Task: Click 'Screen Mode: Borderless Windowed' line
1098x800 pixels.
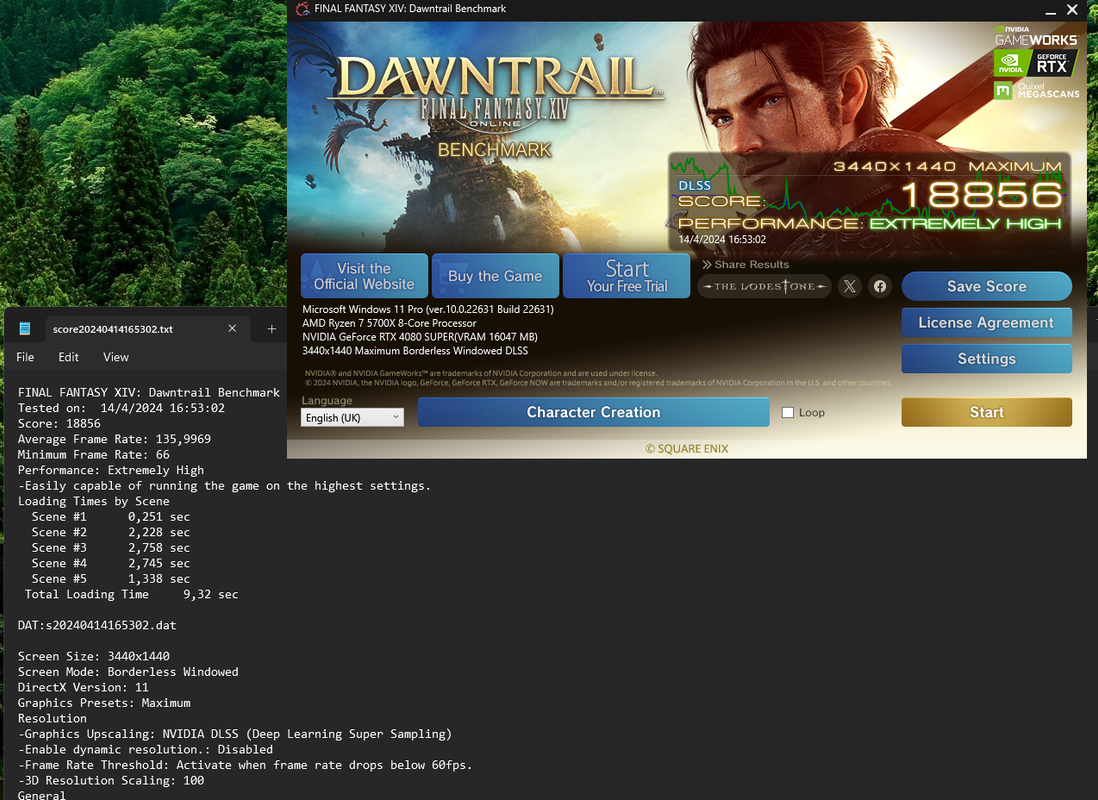Action: tap(128, 672)
